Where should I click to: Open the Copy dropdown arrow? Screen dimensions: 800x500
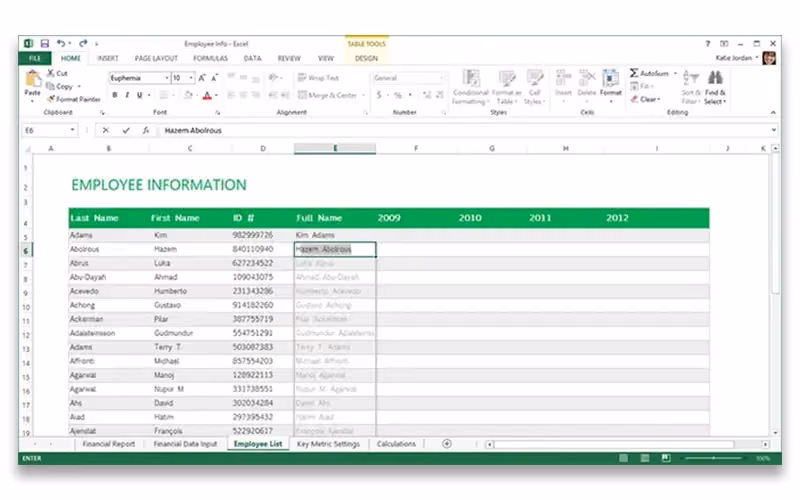(x=79, y=86)
